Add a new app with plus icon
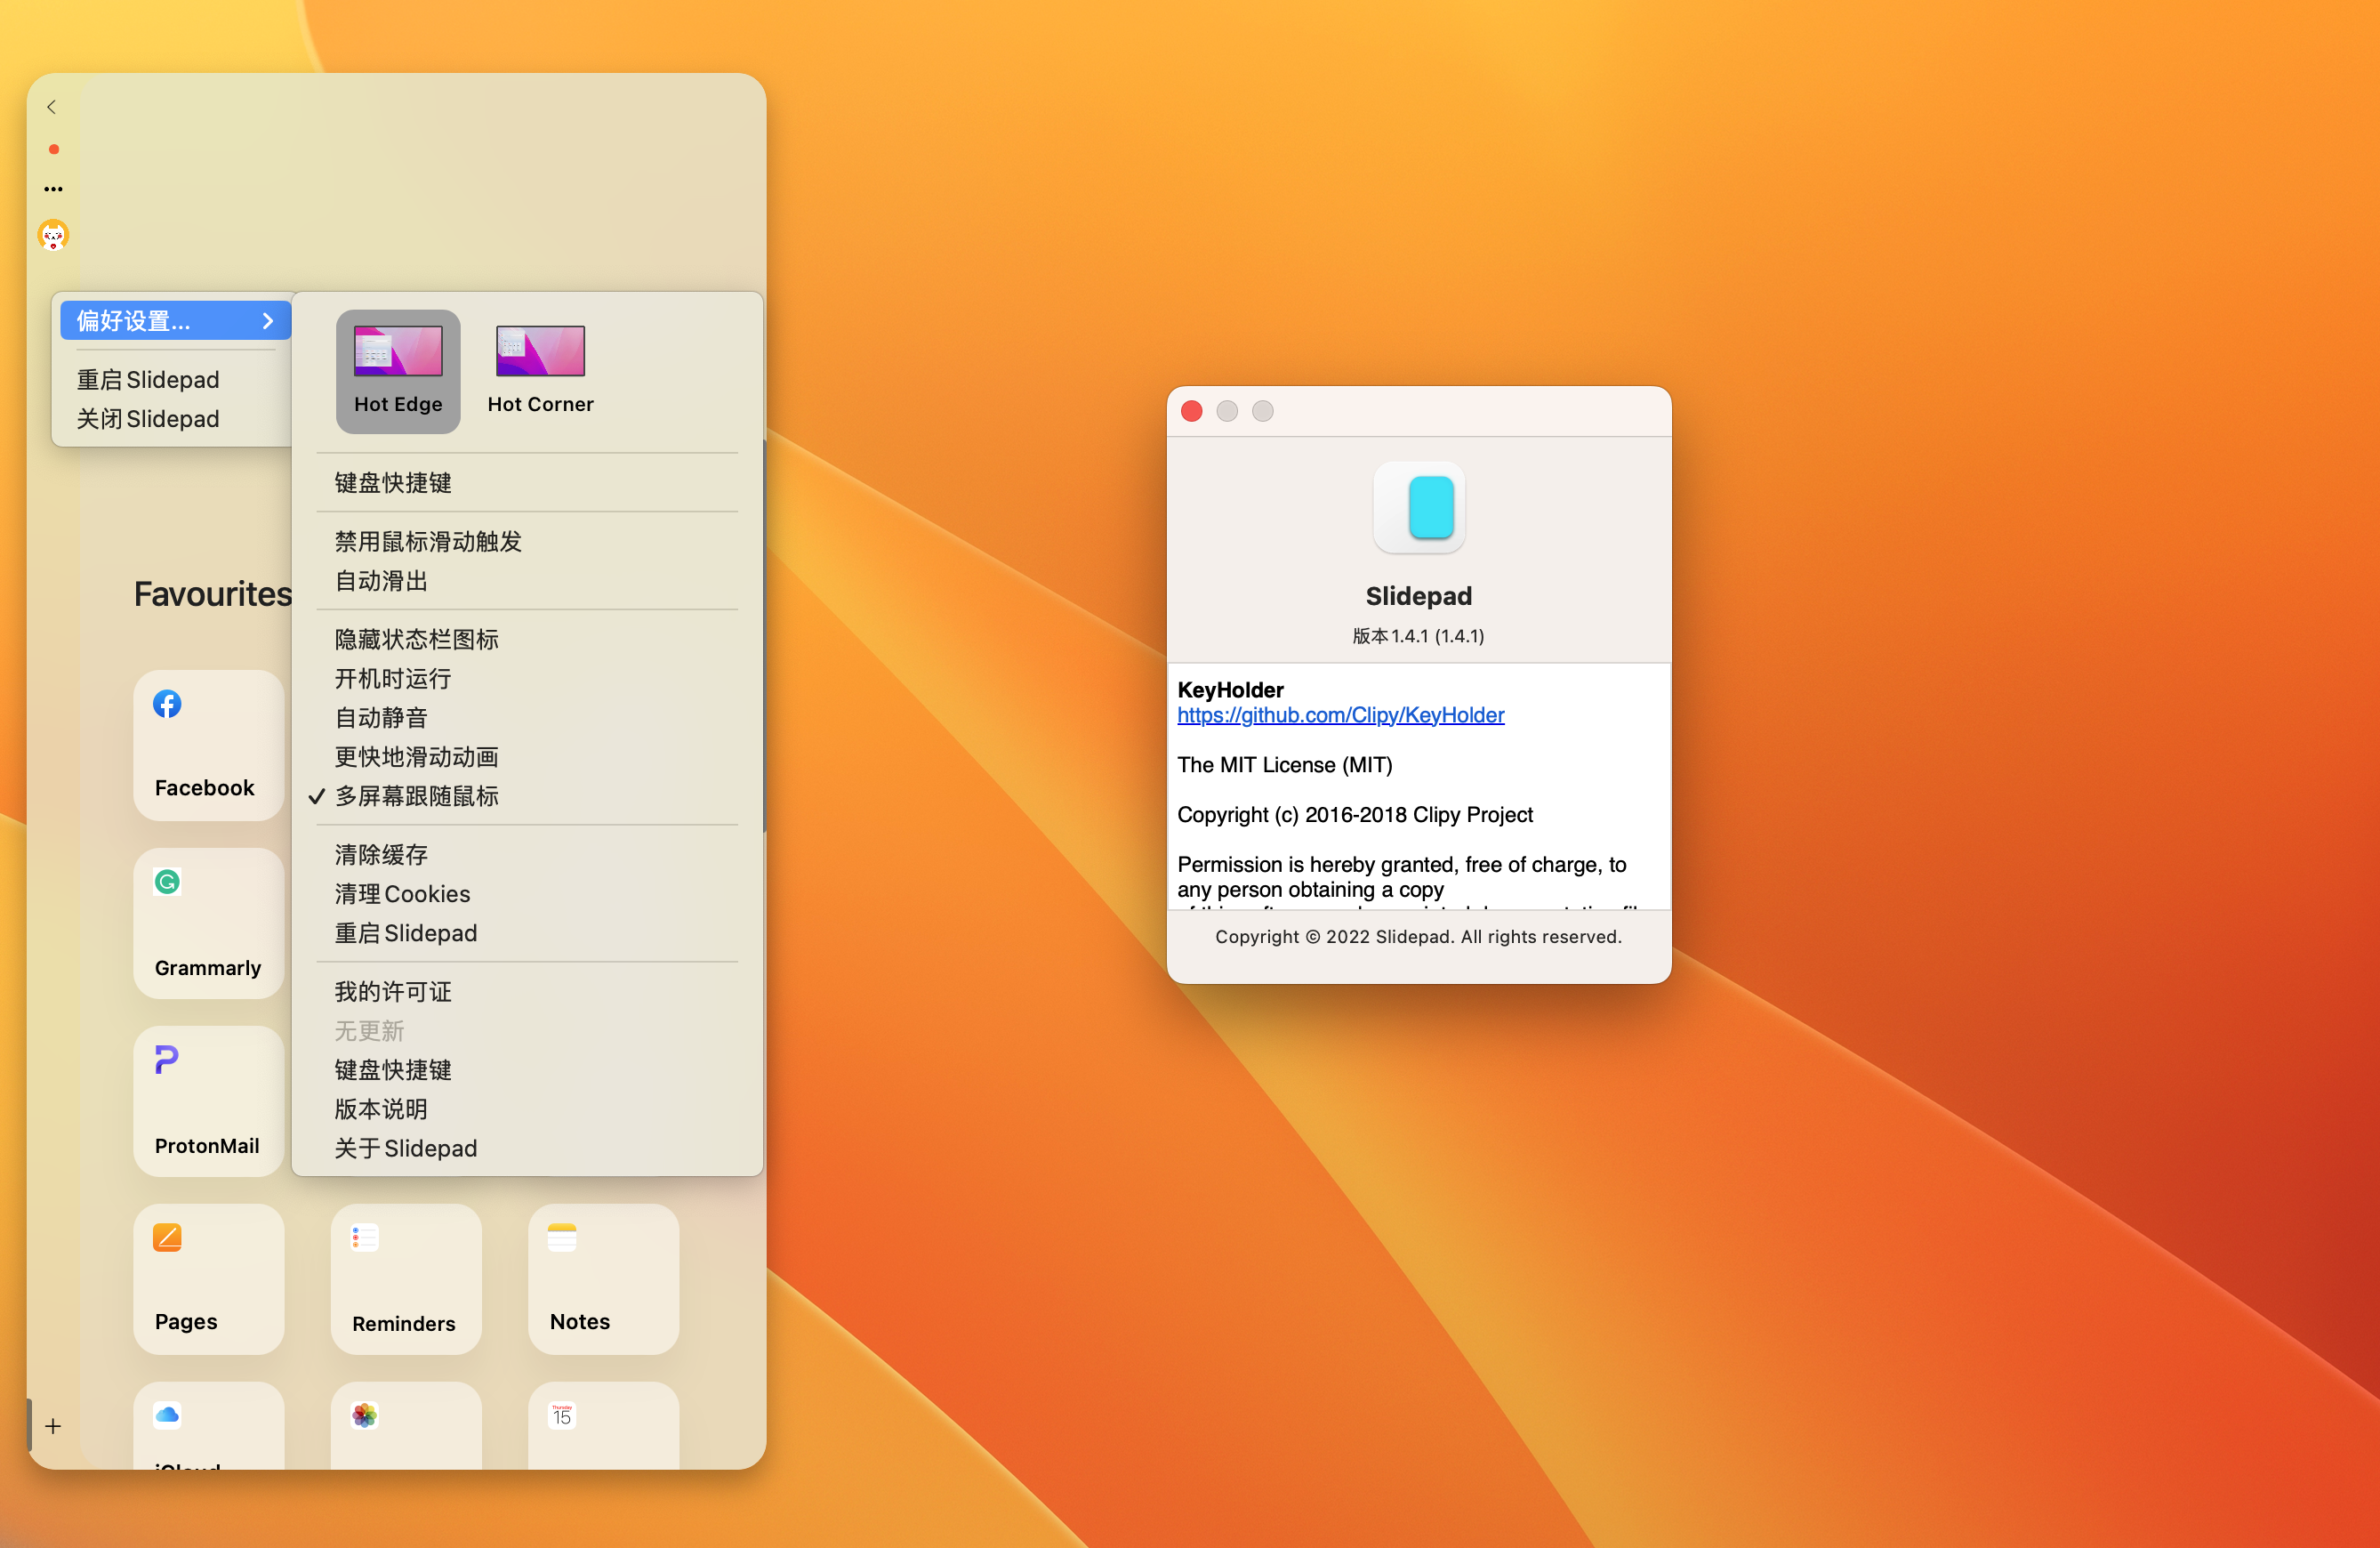This screenshot has height=1548, width=2380. tap(53, 1426)
